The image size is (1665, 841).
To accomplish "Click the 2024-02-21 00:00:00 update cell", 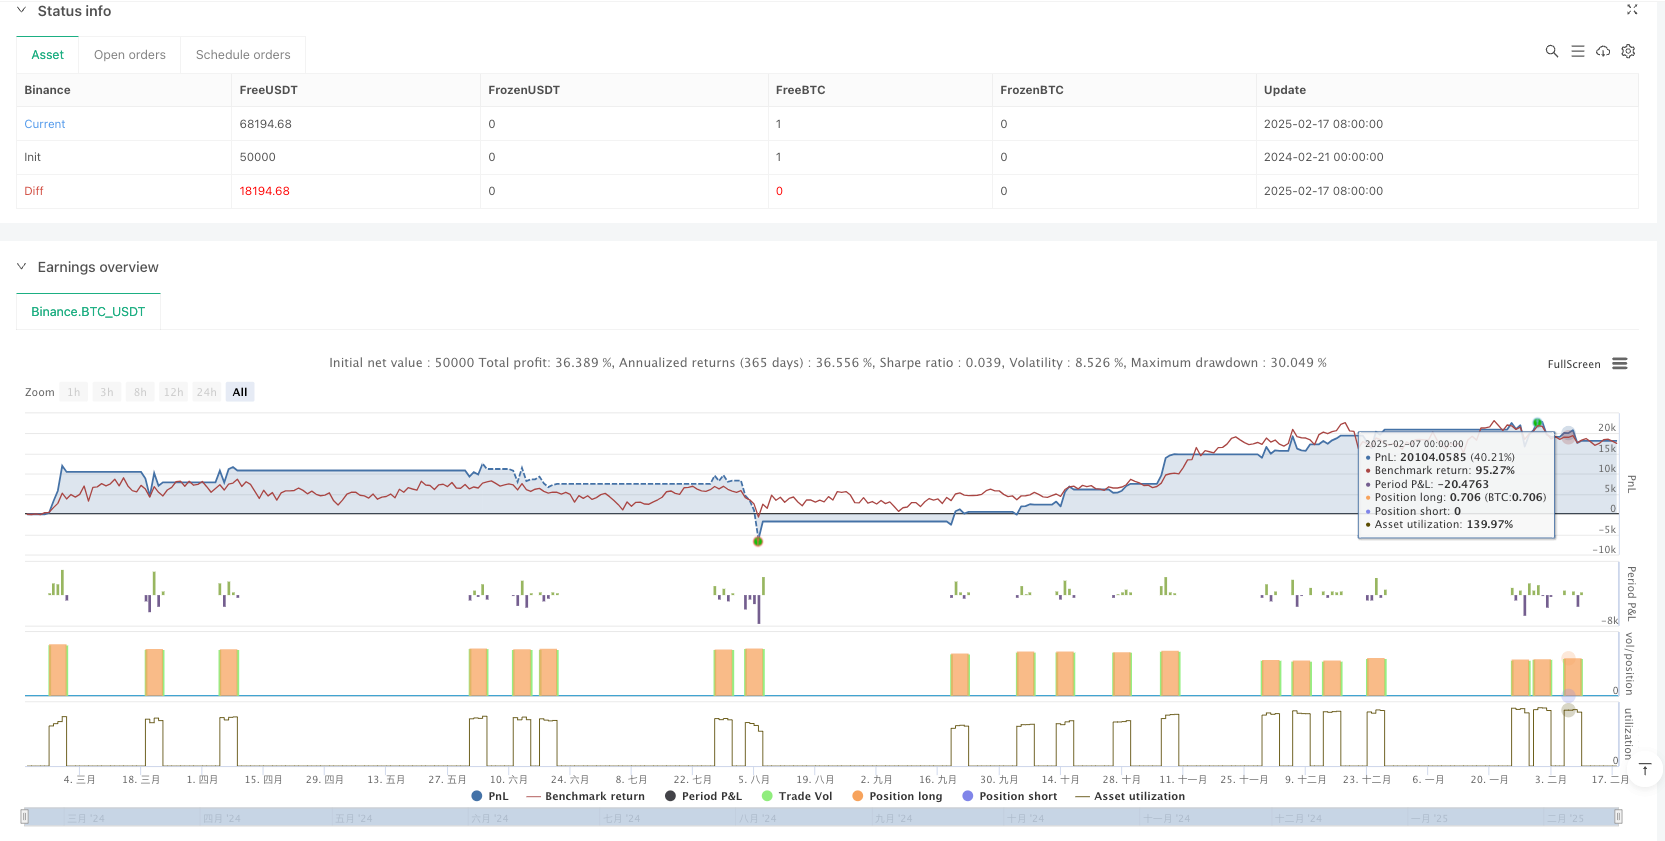I will [x=1324, y=157].
